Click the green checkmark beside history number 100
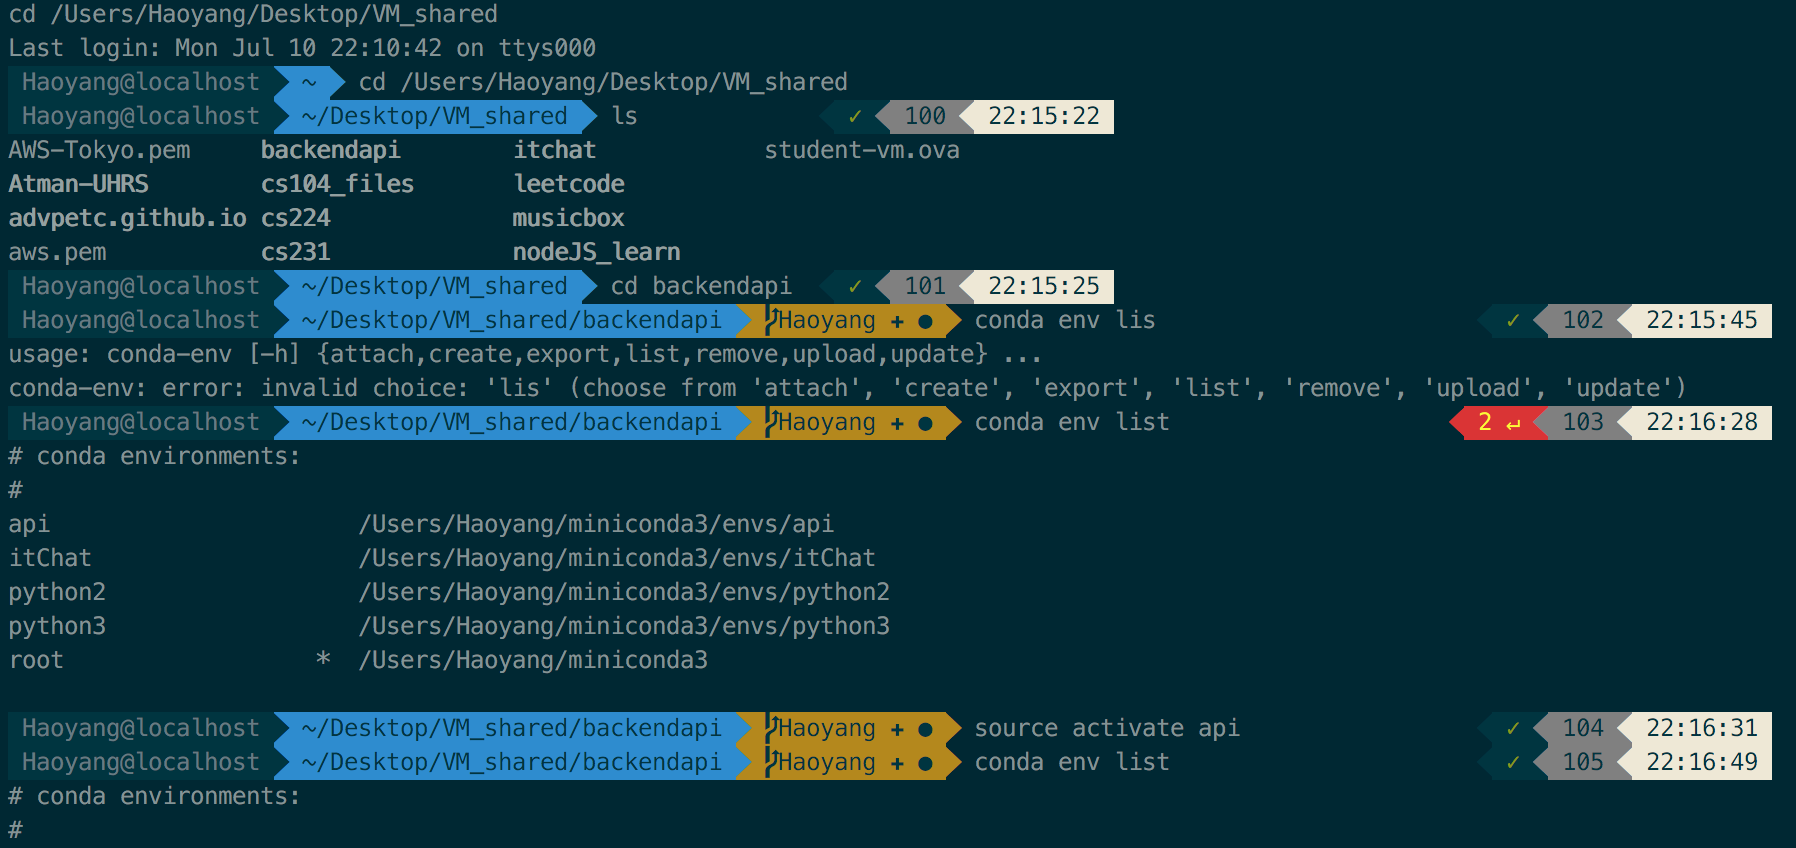The height and width of the screenshot is (848, 1796). coord(855,117)
